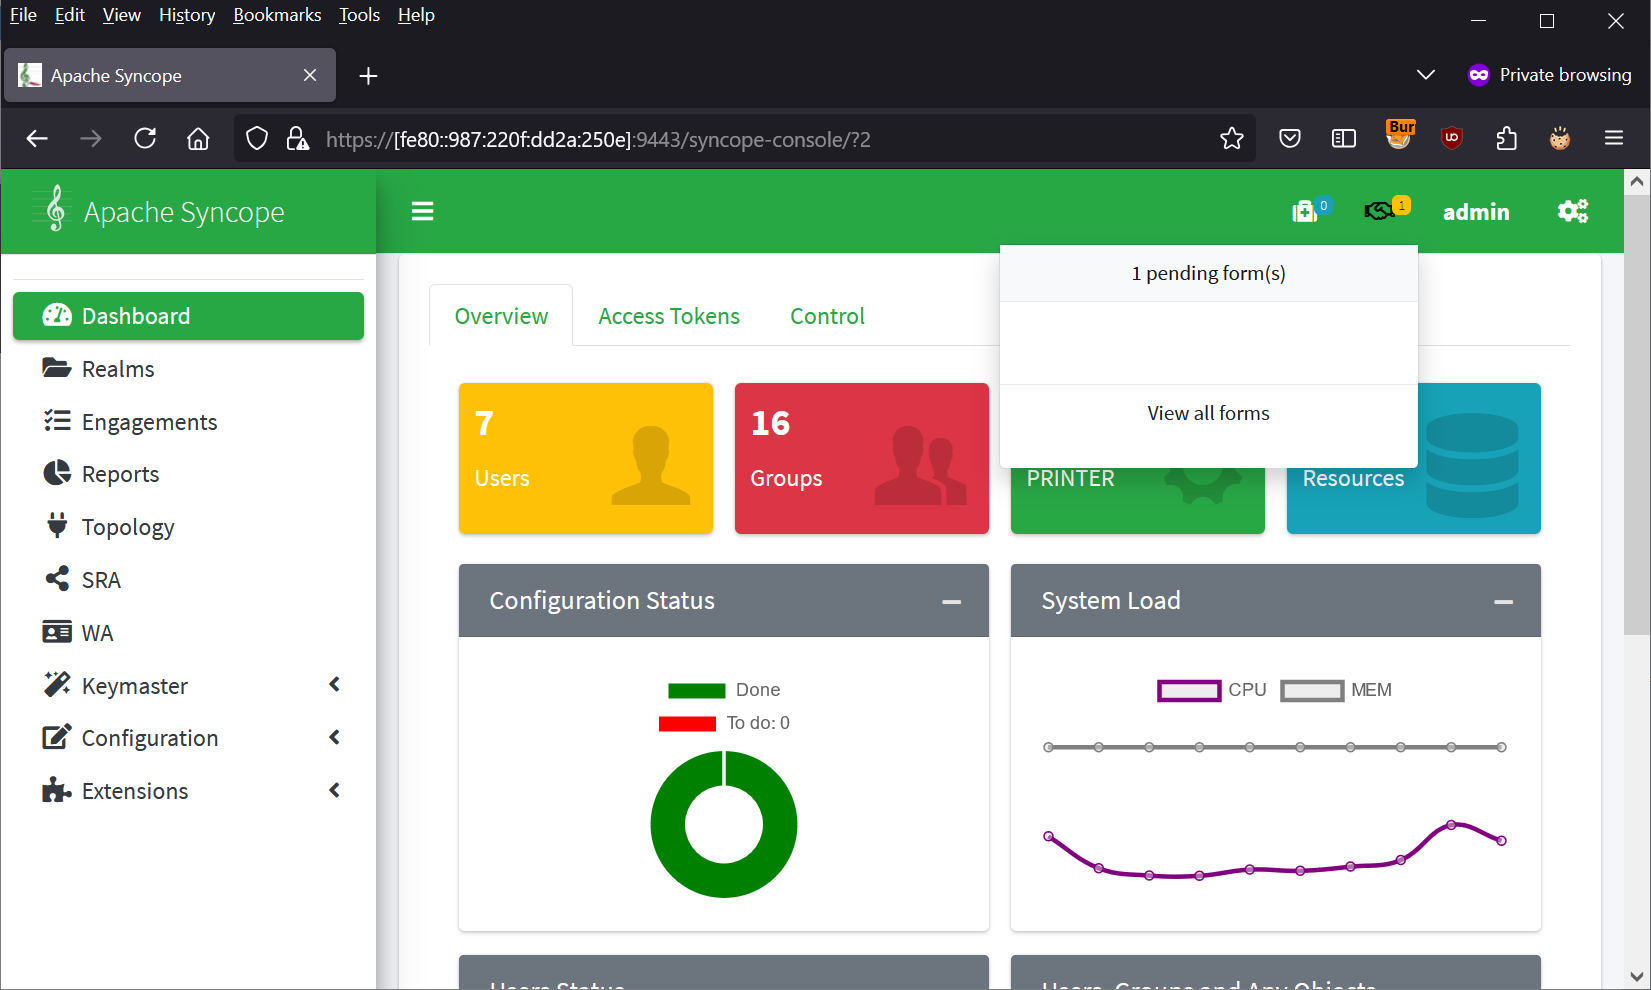Expand the Extensions submenu
Screen dimensions: 1651x990
point(188,791)
